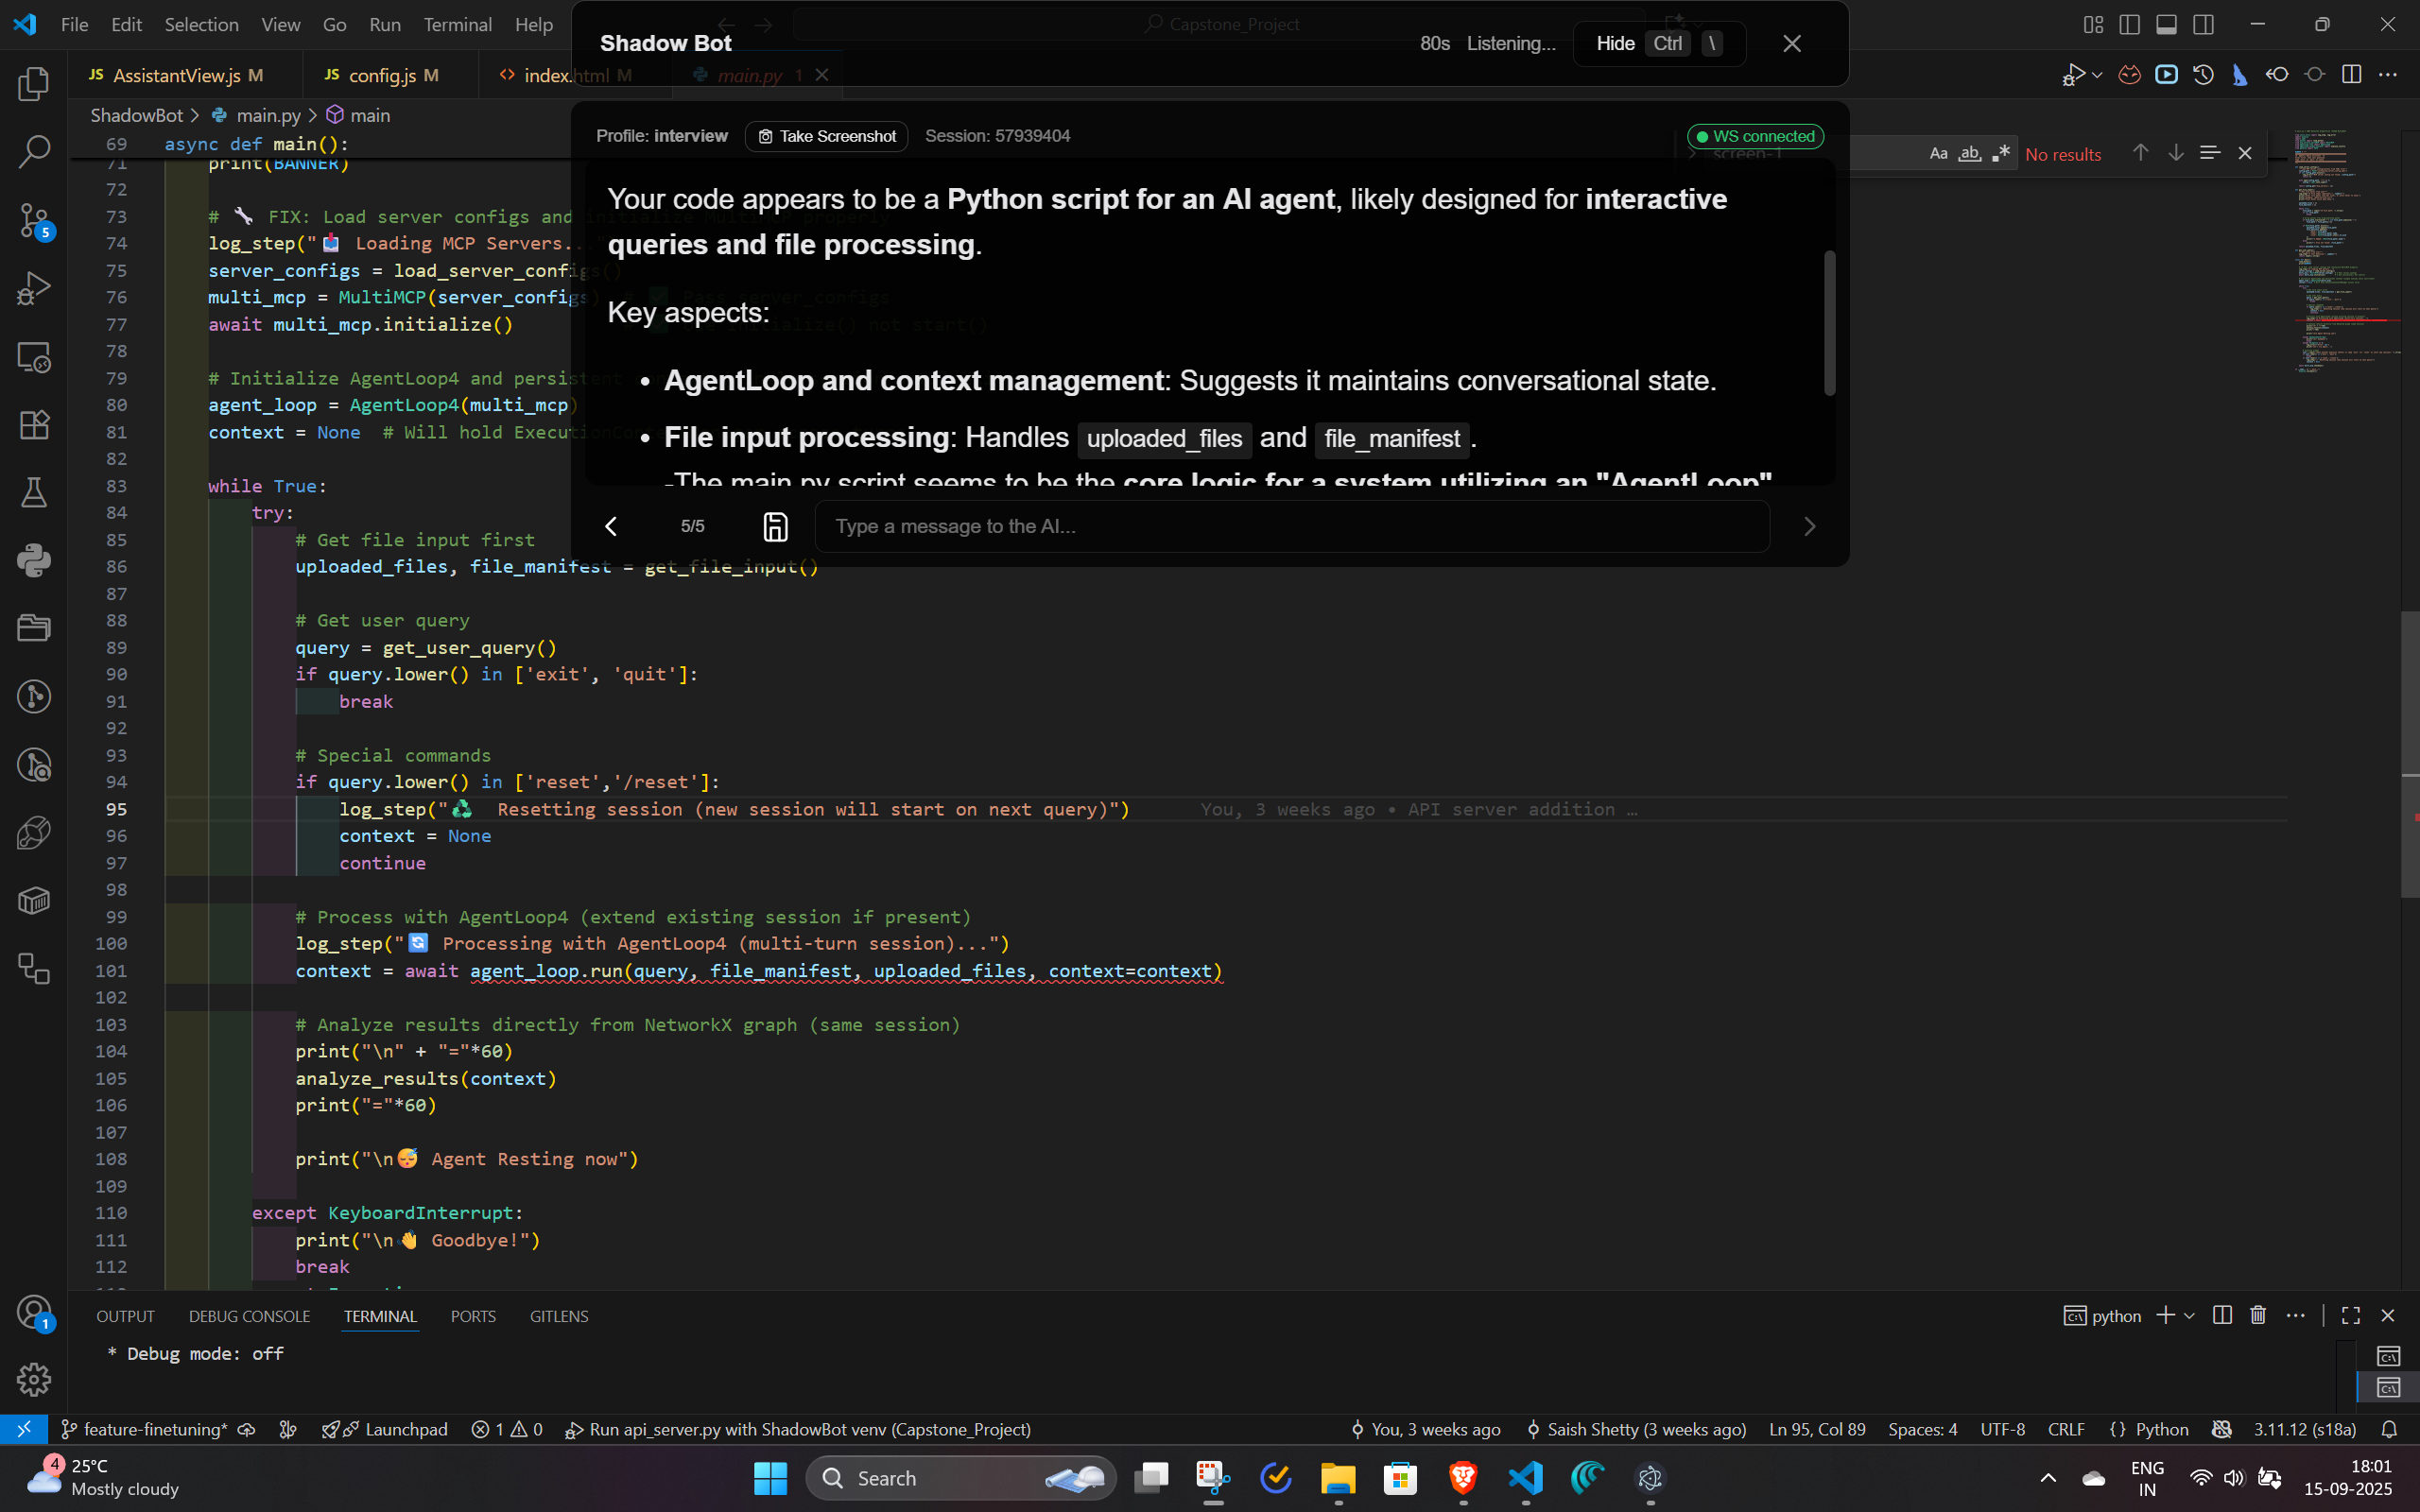
Task: Kill terminal with trash icon
Action: (x=2257, y=1315)
